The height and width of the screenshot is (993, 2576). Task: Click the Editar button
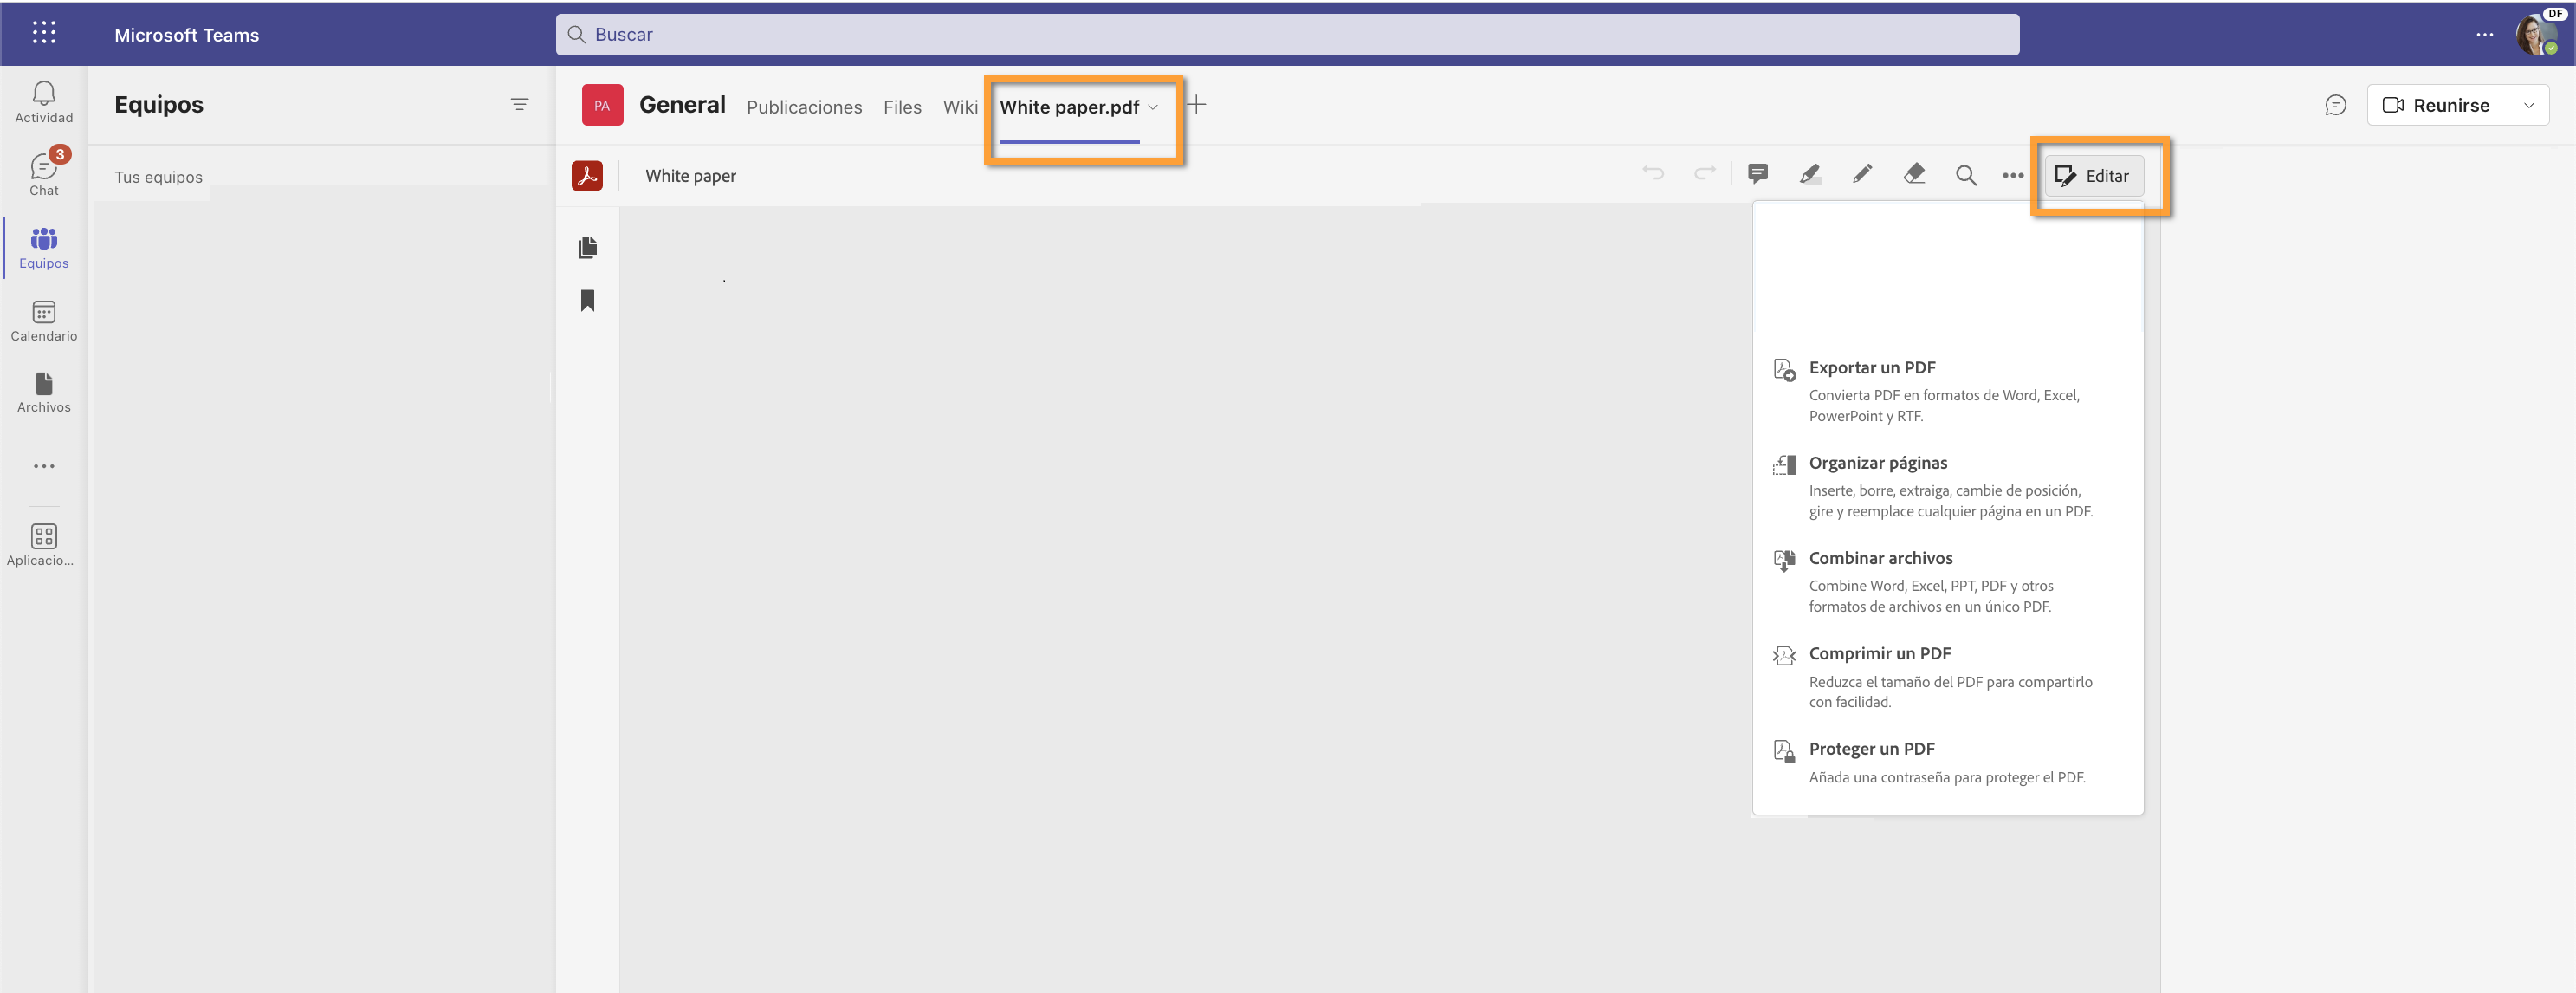tap(2094, 175)
